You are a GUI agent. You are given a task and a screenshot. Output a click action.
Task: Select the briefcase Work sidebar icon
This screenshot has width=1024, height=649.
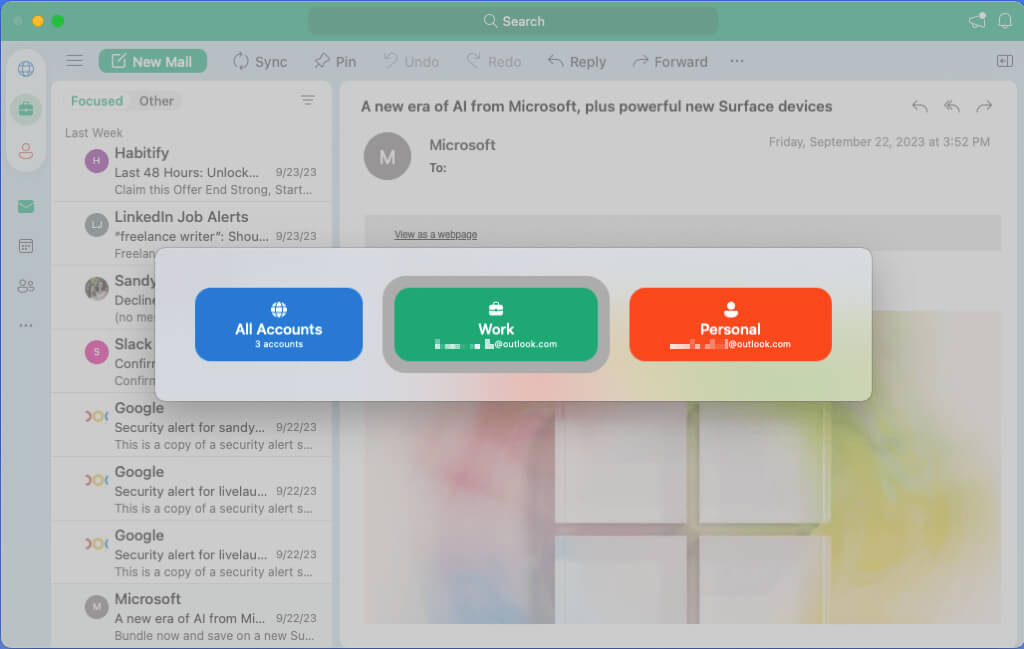(26, 109)
